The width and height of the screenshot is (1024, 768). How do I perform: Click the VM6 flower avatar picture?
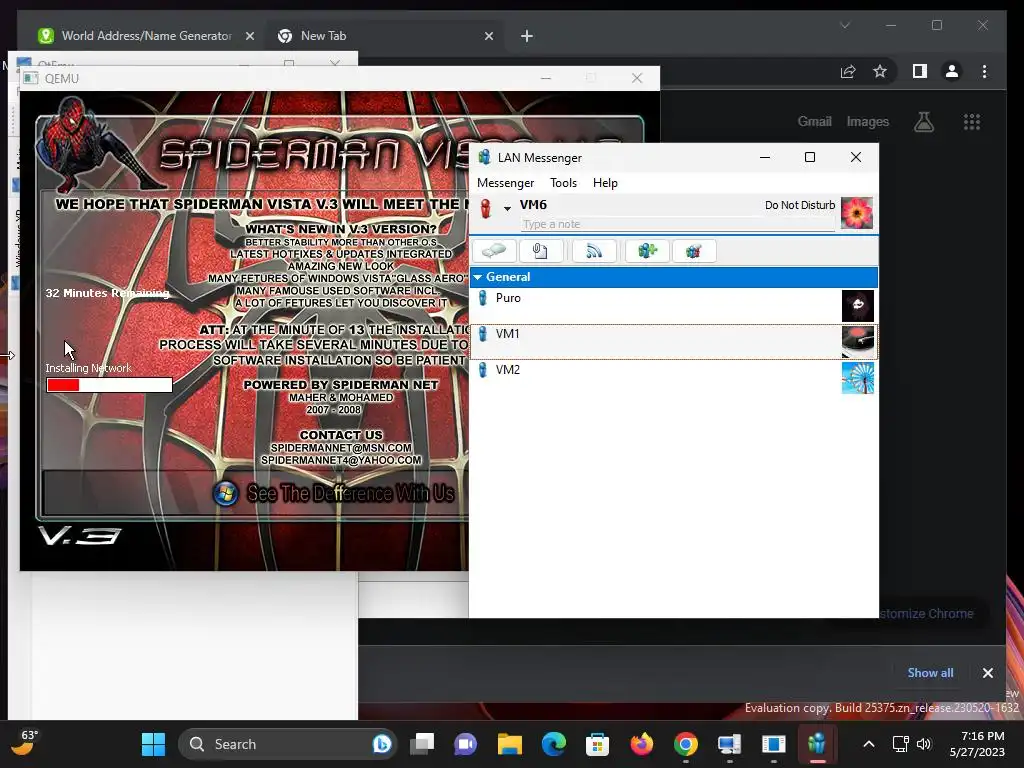point(857,213)
